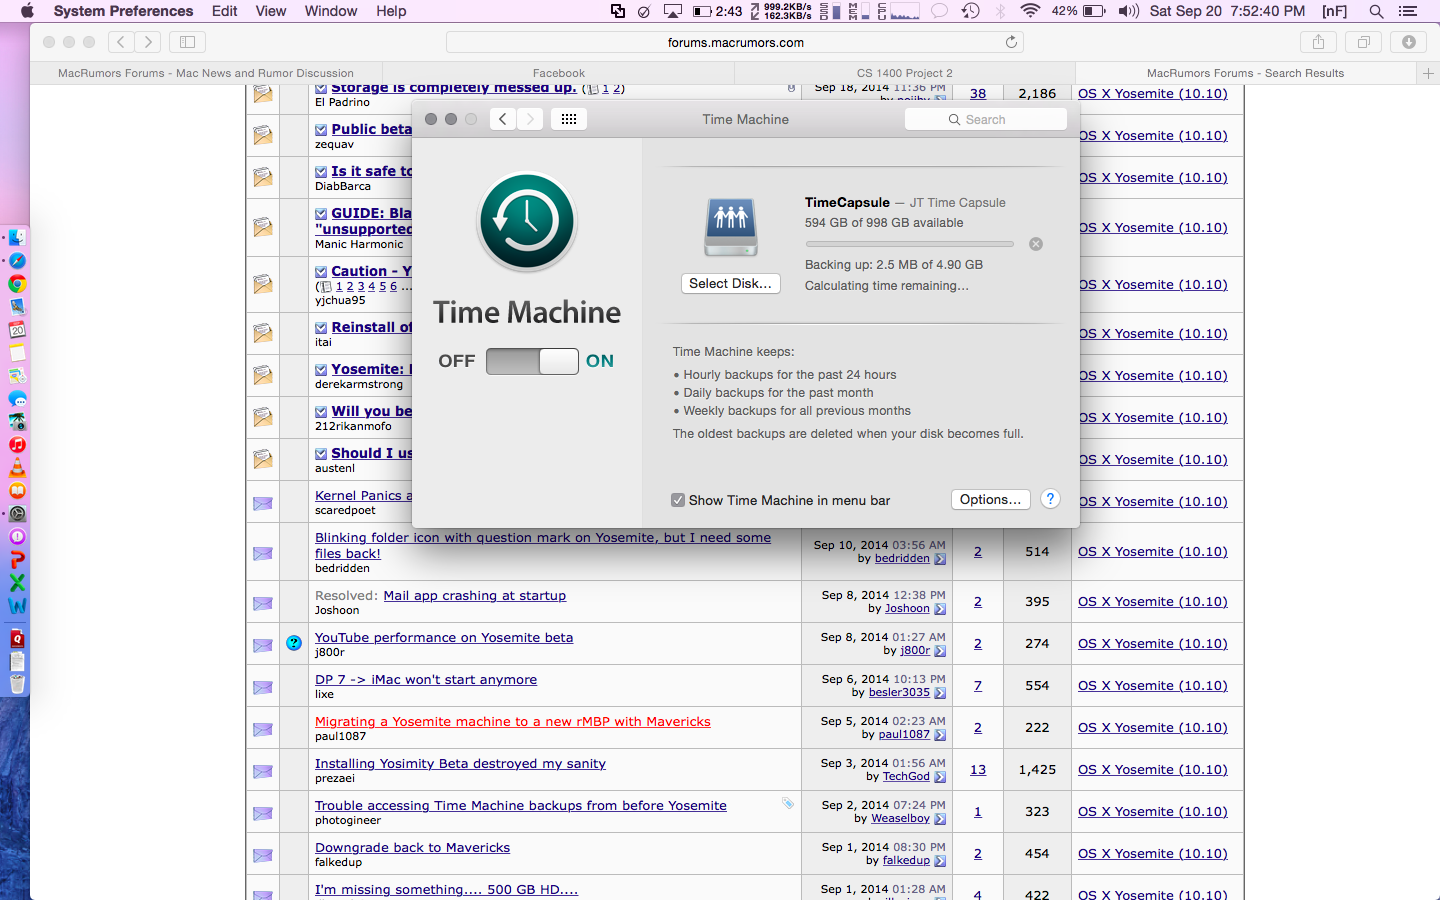Image resolution: width=1440 pixels, height=900 pixels.
Task: Uncheck Show Time Machine in menu bar
Action: click(678, 500)
